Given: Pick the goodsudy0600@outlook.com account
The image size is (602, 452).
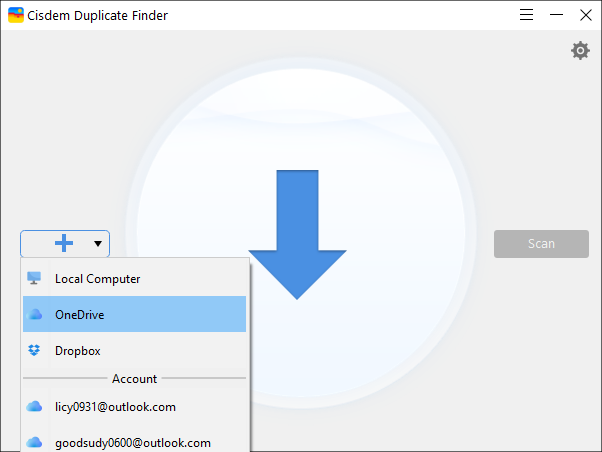Looking at the screenshot, I should click(134, 442).
